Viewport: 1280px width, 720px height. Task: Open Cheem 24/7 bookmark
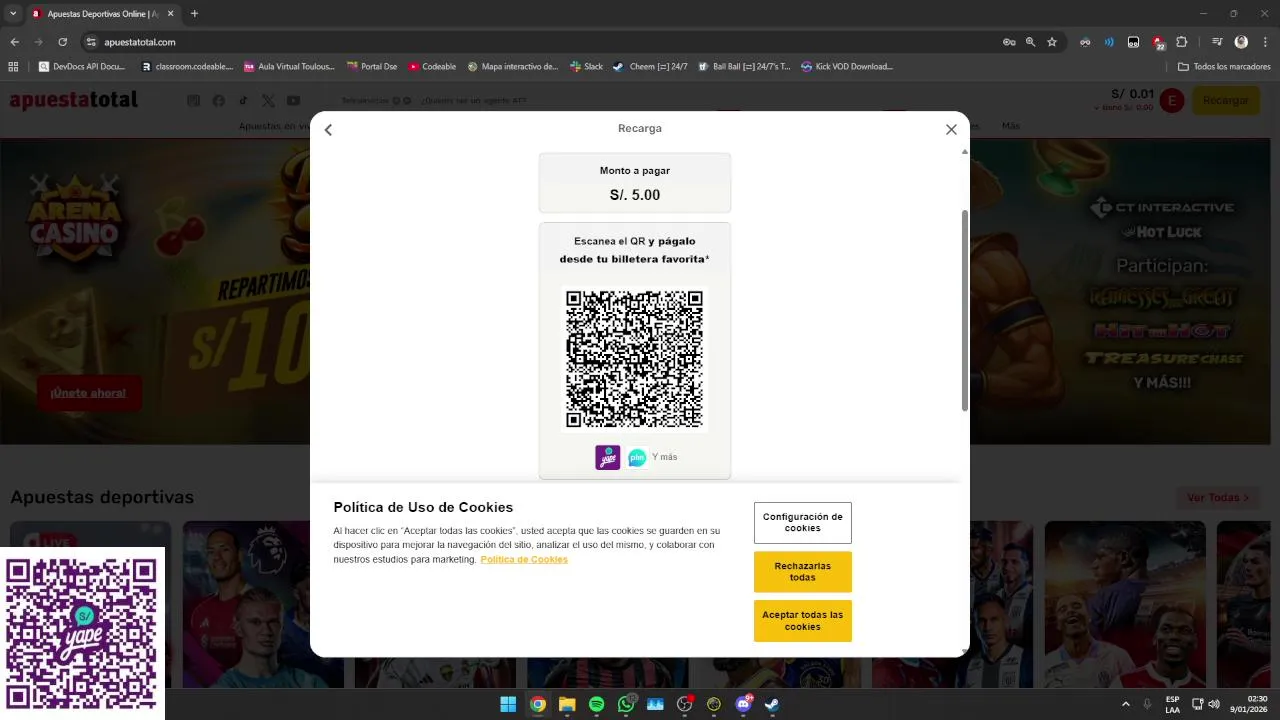coord(650,67)
